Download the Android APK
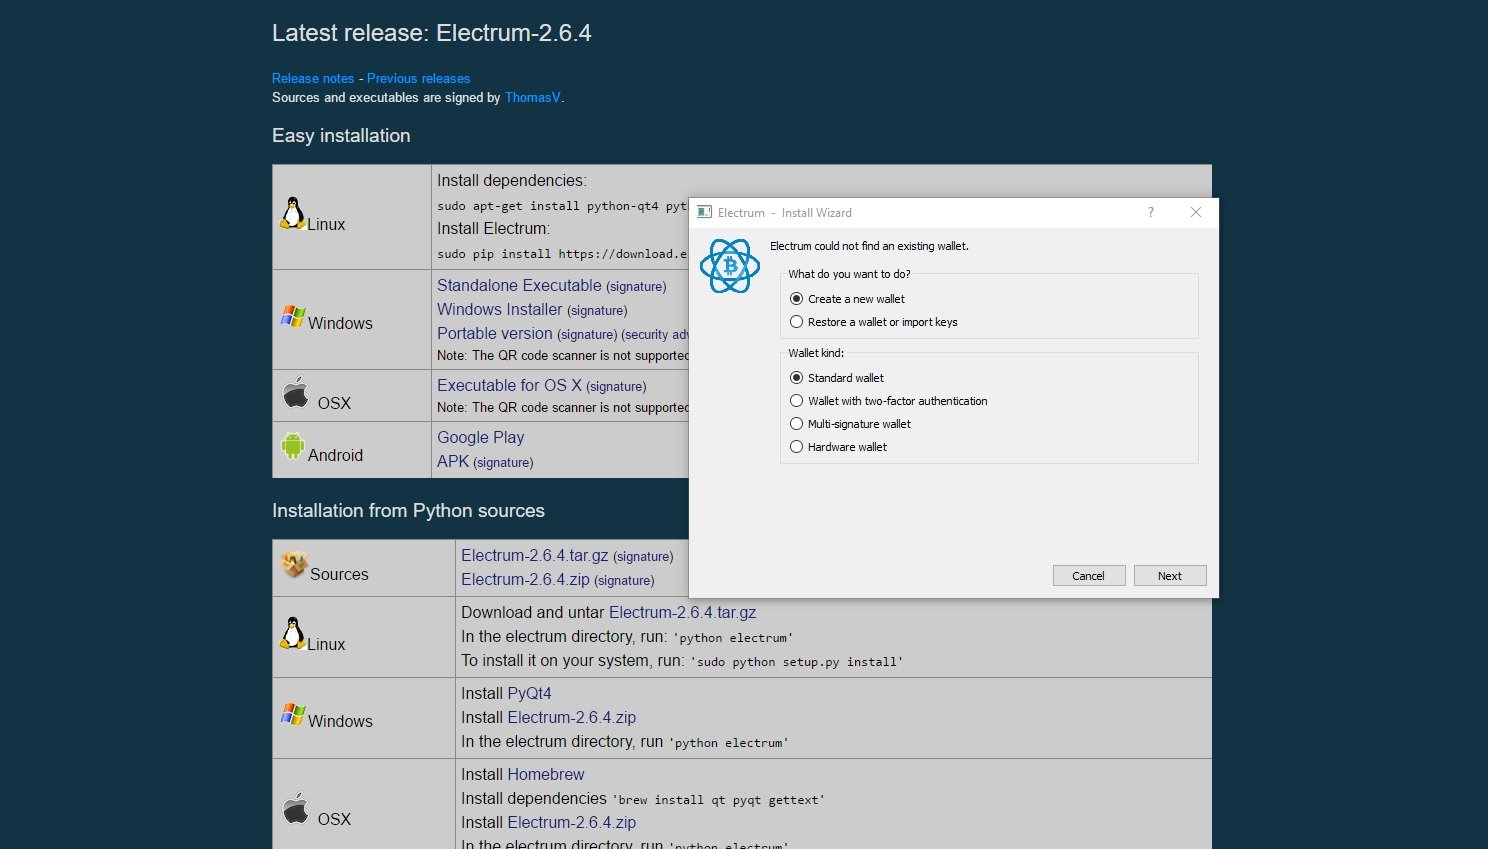This screenshot has width=1488, height=849. point(453,461)
